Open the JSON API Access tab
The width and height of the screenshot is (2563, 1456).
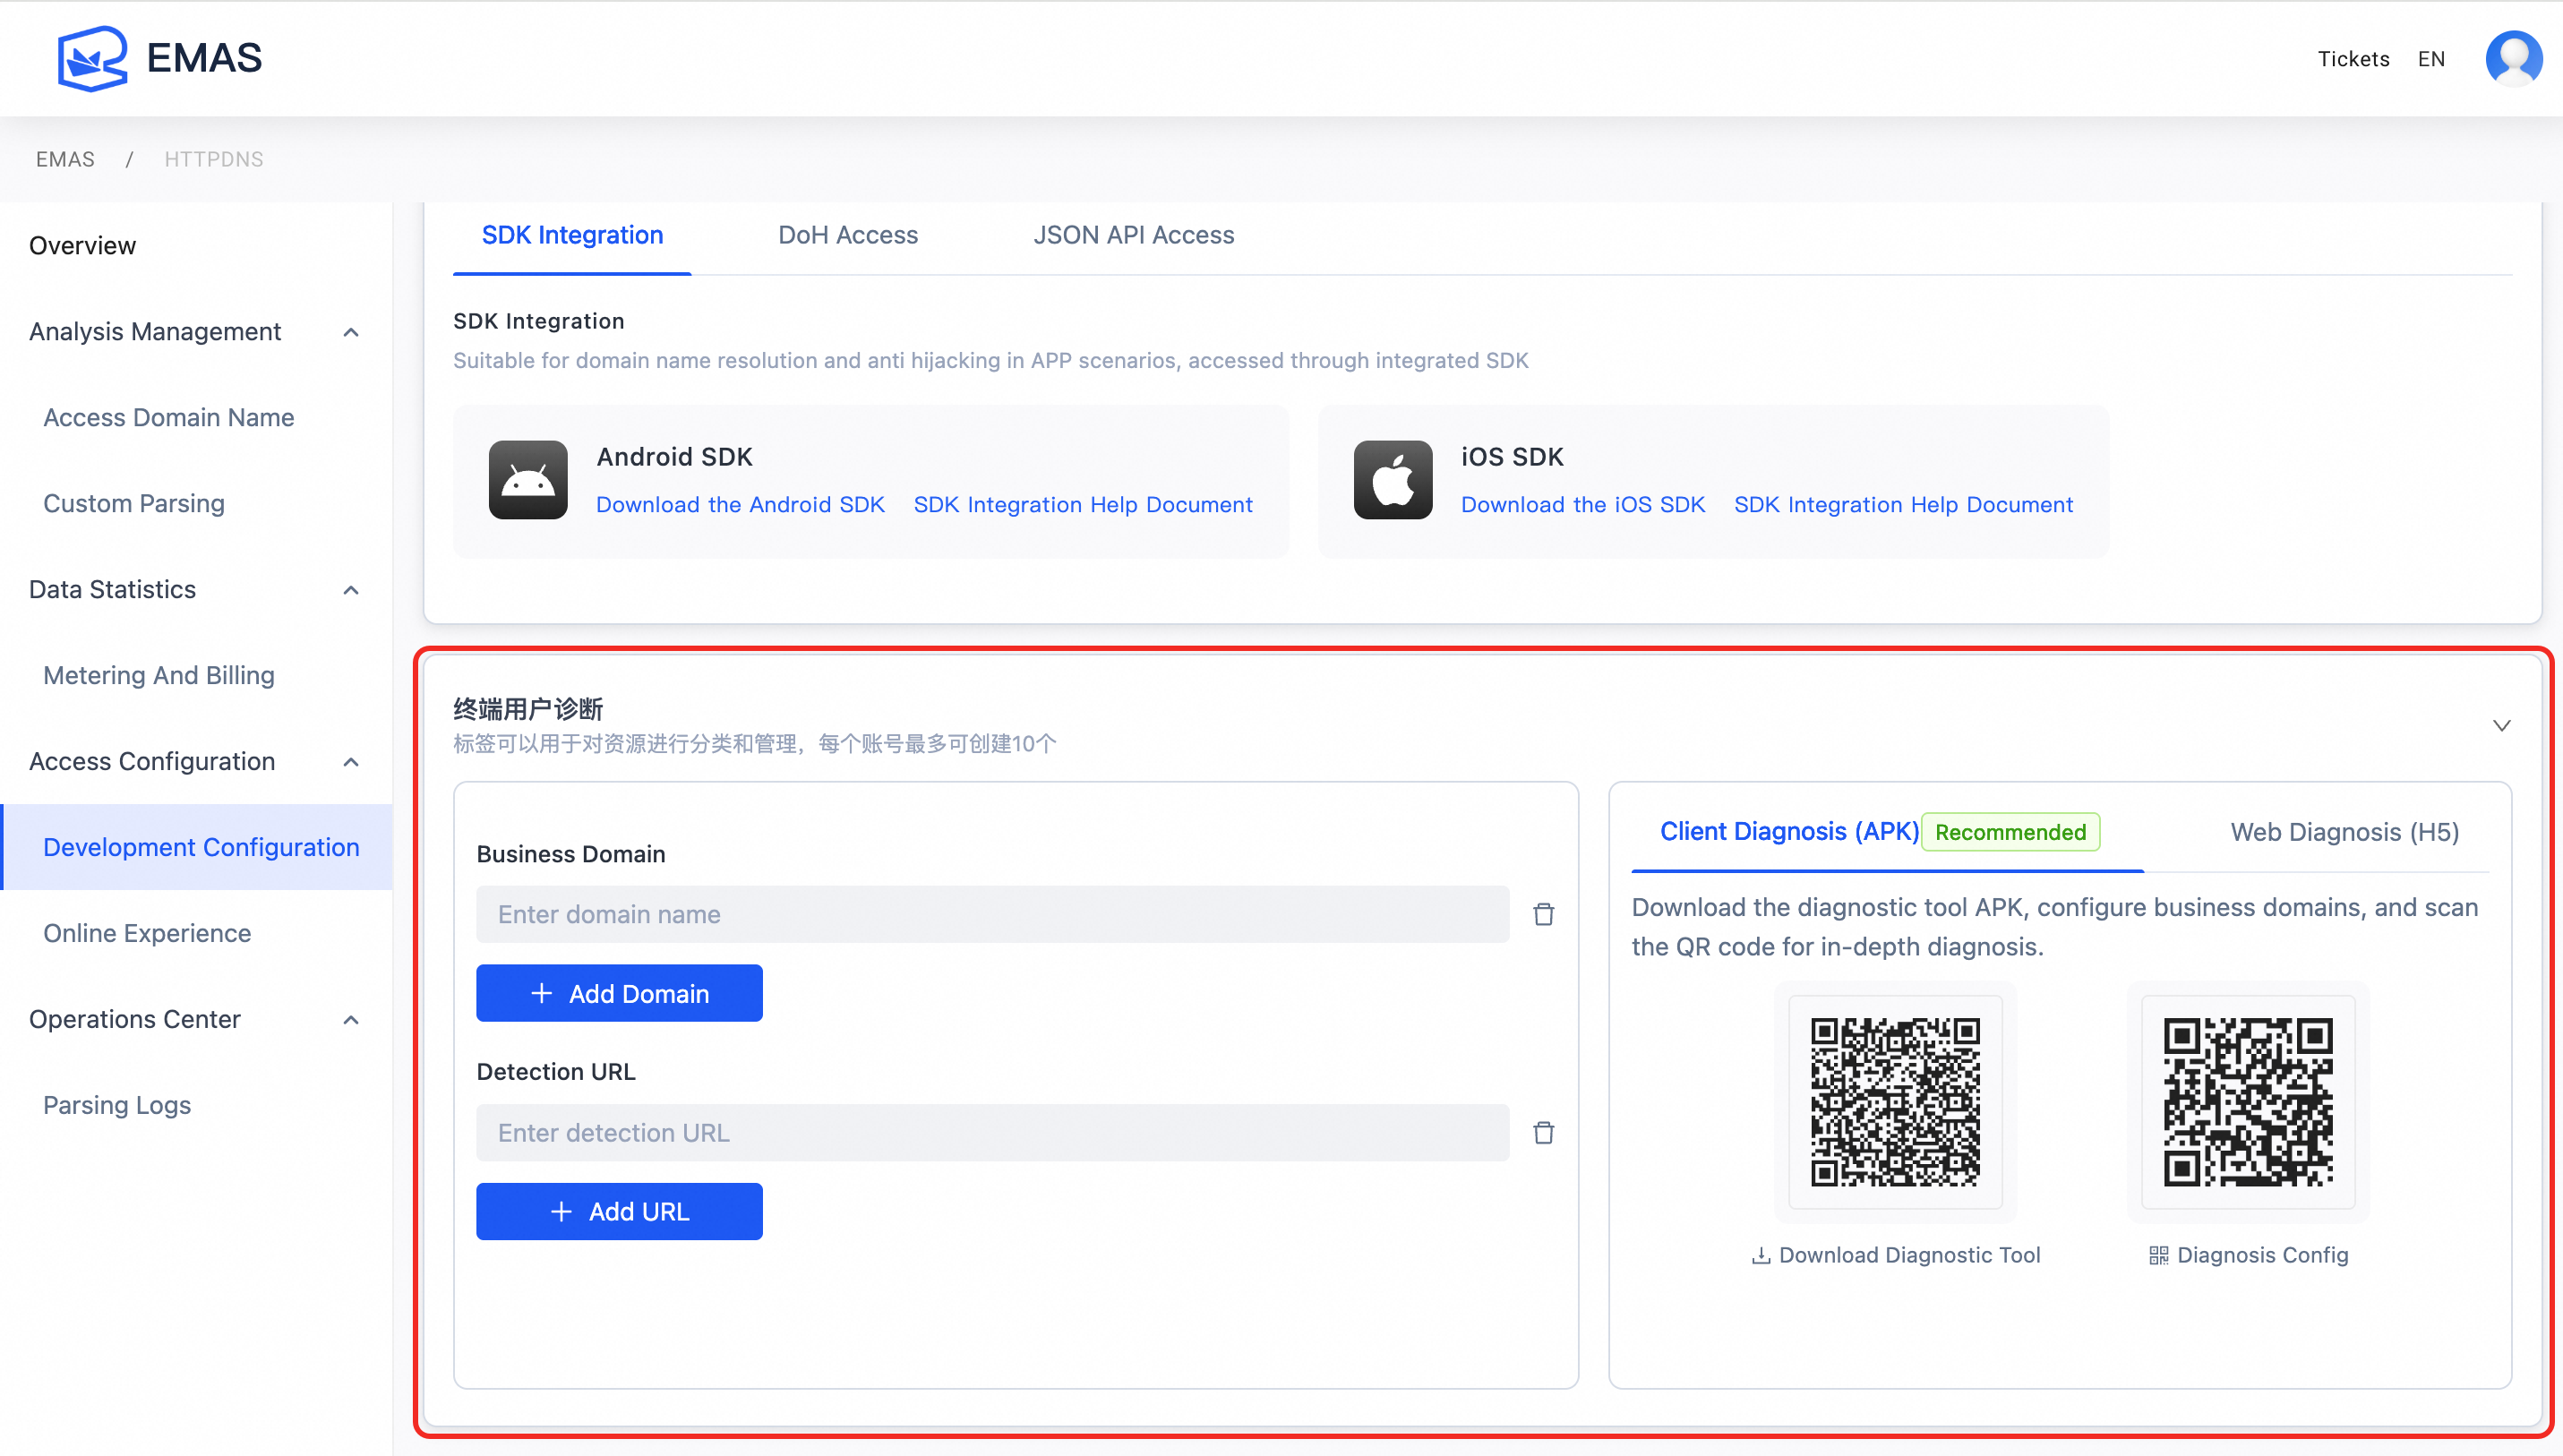tap(1134, 236)
